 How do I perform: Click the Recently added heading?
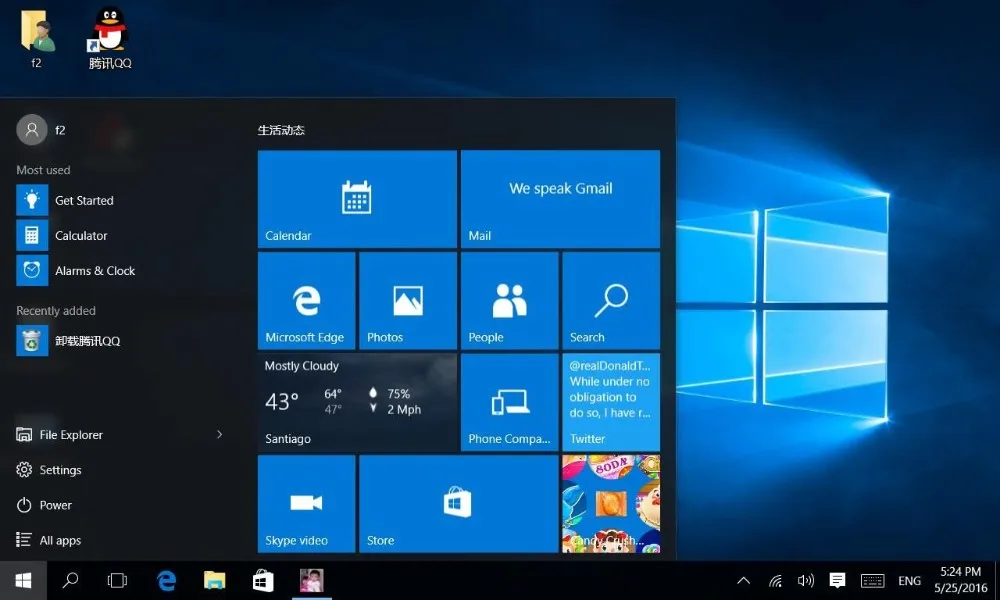pos(56,311)
